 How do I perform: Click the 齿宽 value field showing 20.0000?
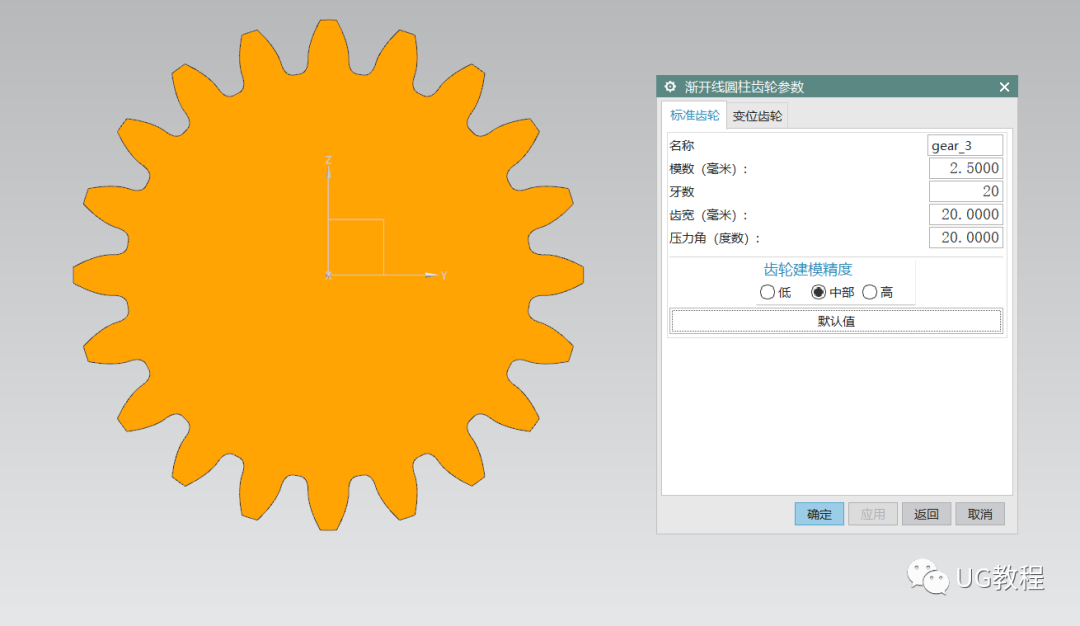click(x=964, y=214)
